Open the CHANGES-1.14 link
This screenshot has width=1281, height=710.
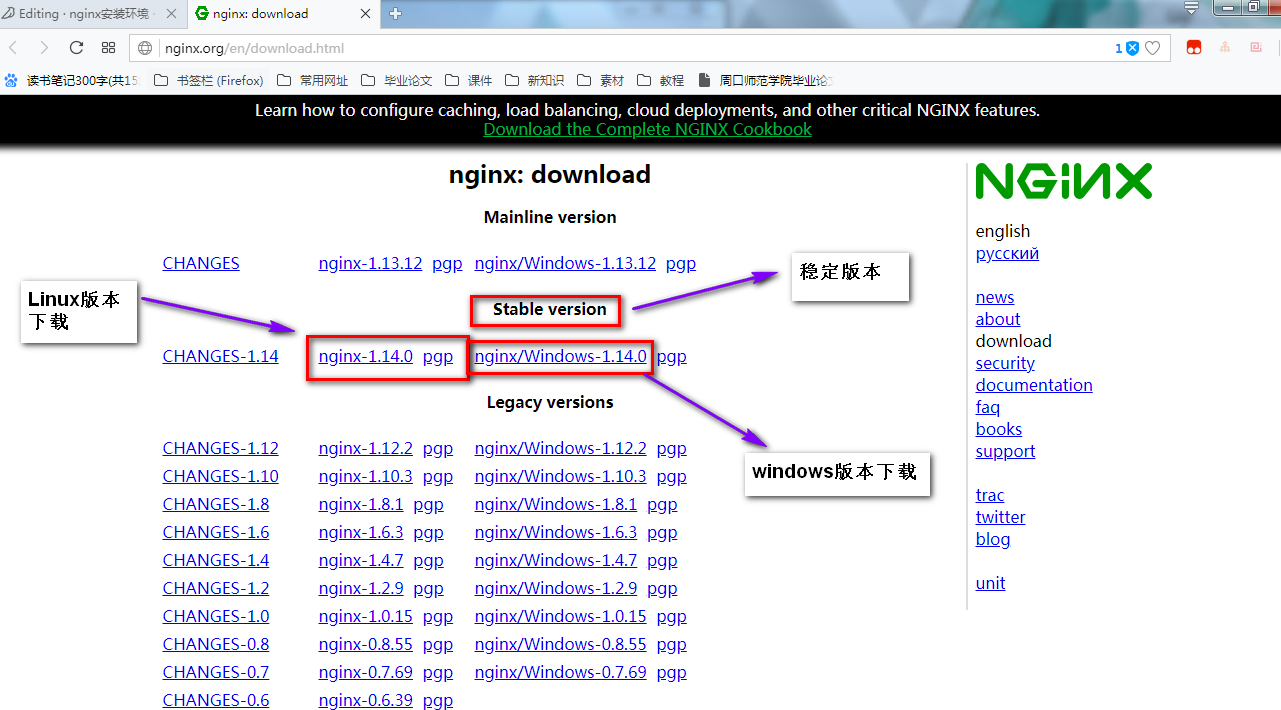220,356
